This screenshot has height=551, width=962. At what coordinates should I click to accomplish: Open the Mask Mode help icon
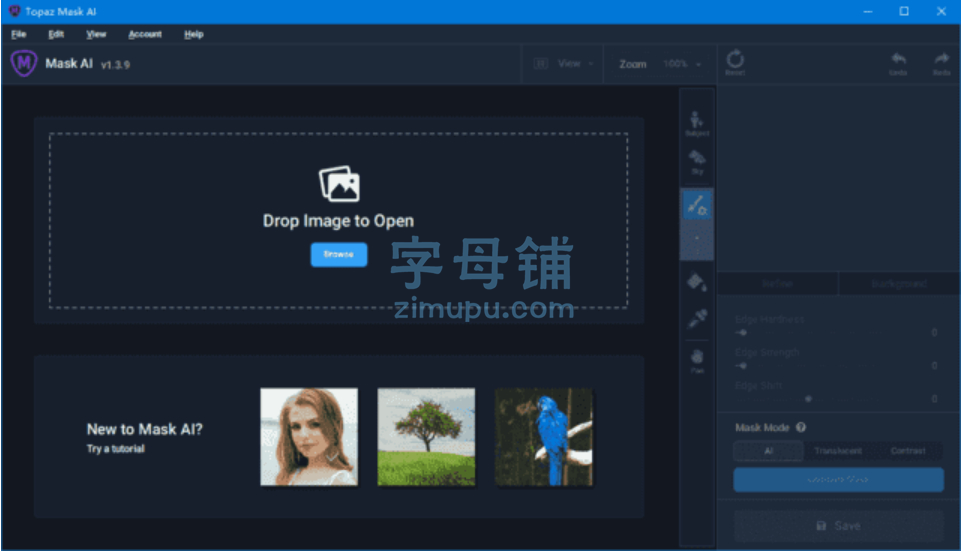point(801,427)
